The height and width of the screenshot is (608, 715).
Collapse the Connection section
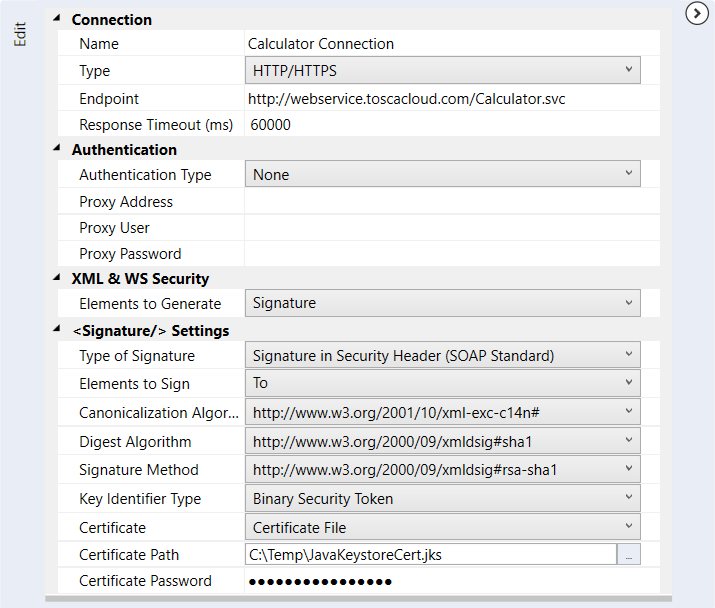pos(56,19)
